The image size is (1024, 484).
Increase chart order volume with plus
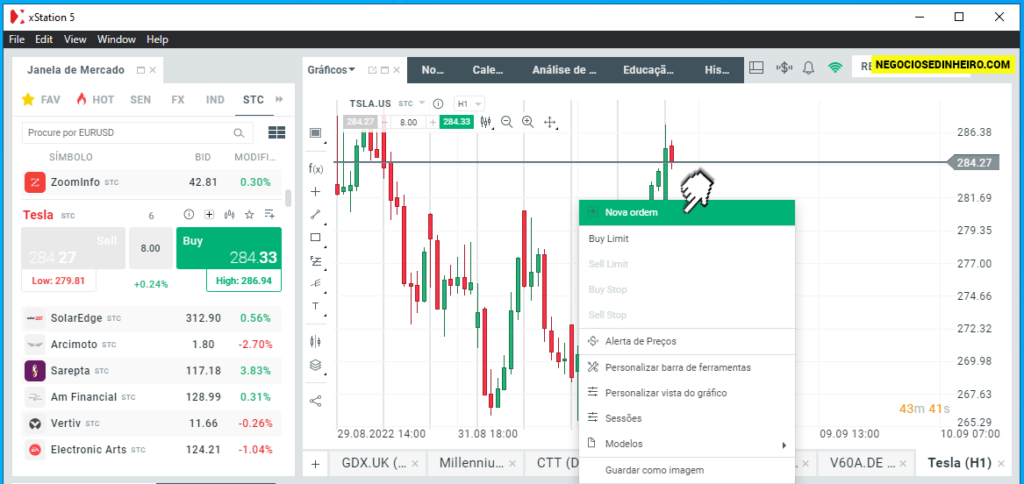click(x=432, y=122)
